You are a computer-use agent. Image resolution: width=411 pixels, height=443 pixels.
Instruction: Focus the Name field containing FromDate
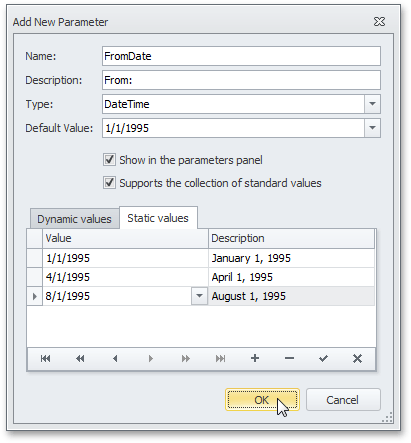(x=241, y=56)
